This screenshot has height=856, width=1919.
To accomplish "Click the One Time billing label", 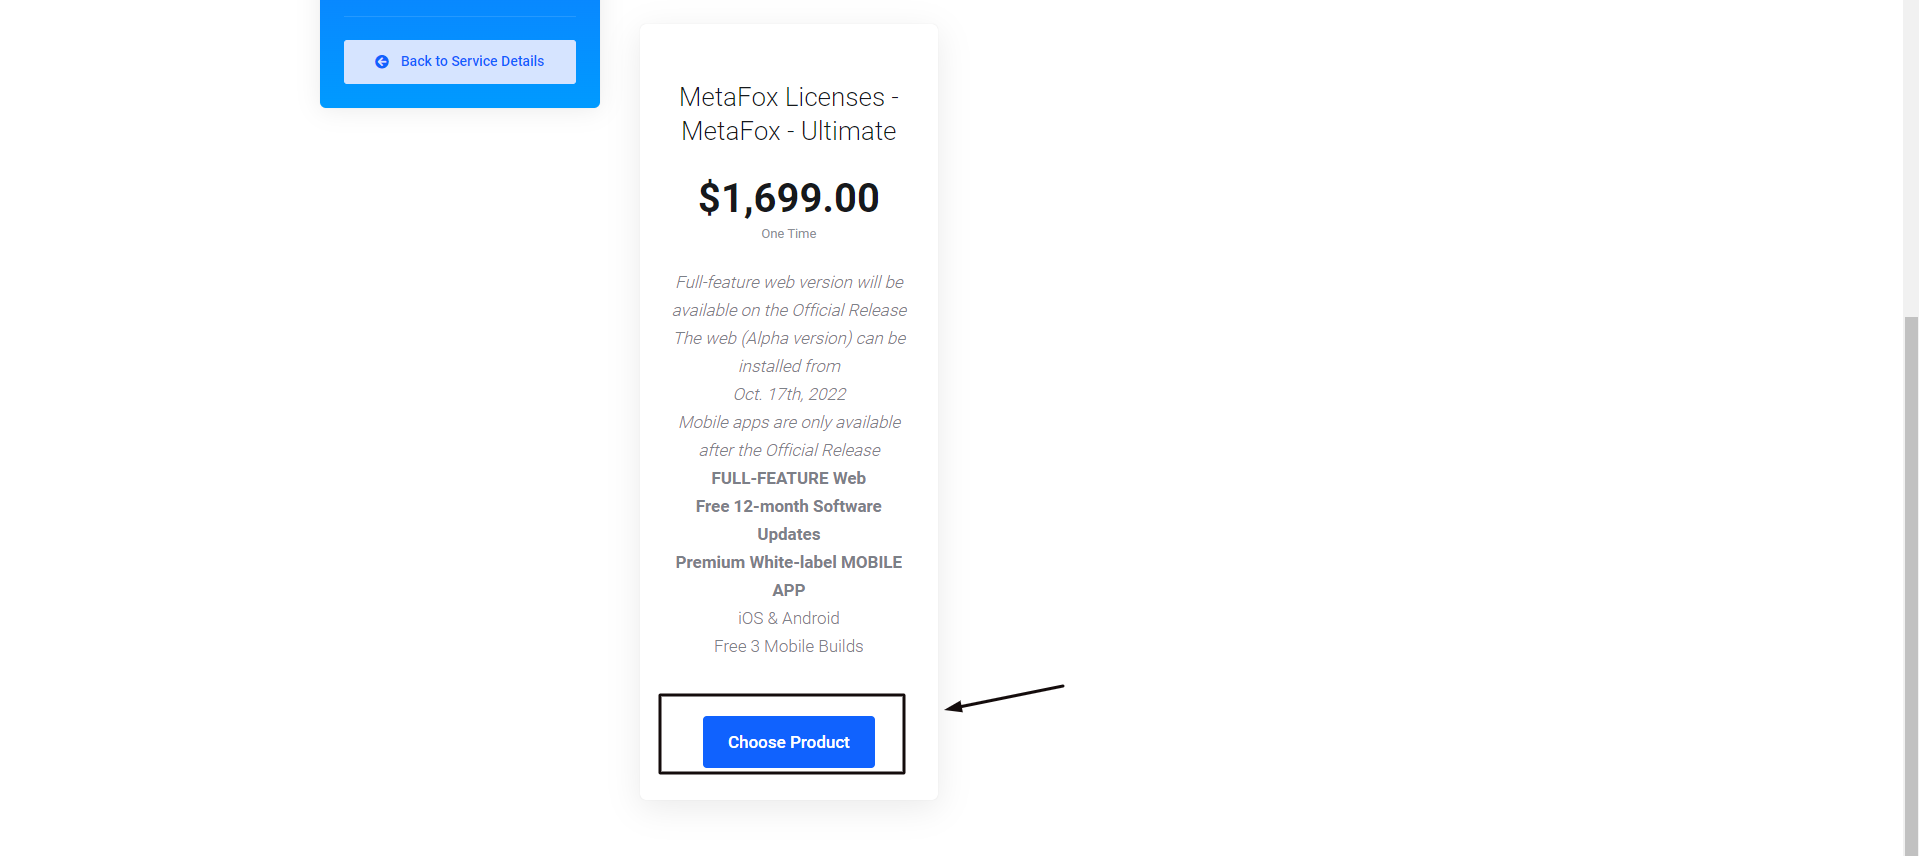I will coord(788,234).
